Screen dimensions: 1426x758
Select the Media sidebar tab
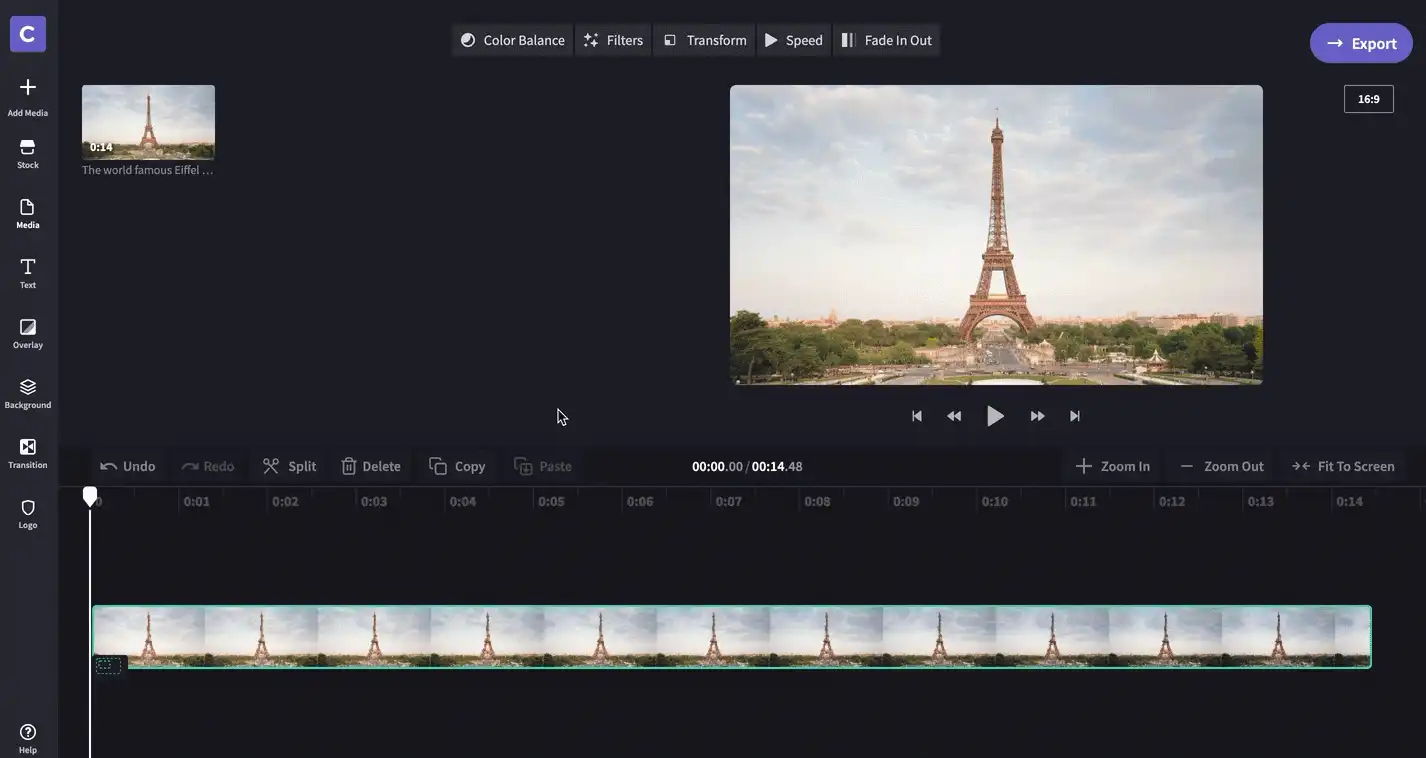coord(28,213)
